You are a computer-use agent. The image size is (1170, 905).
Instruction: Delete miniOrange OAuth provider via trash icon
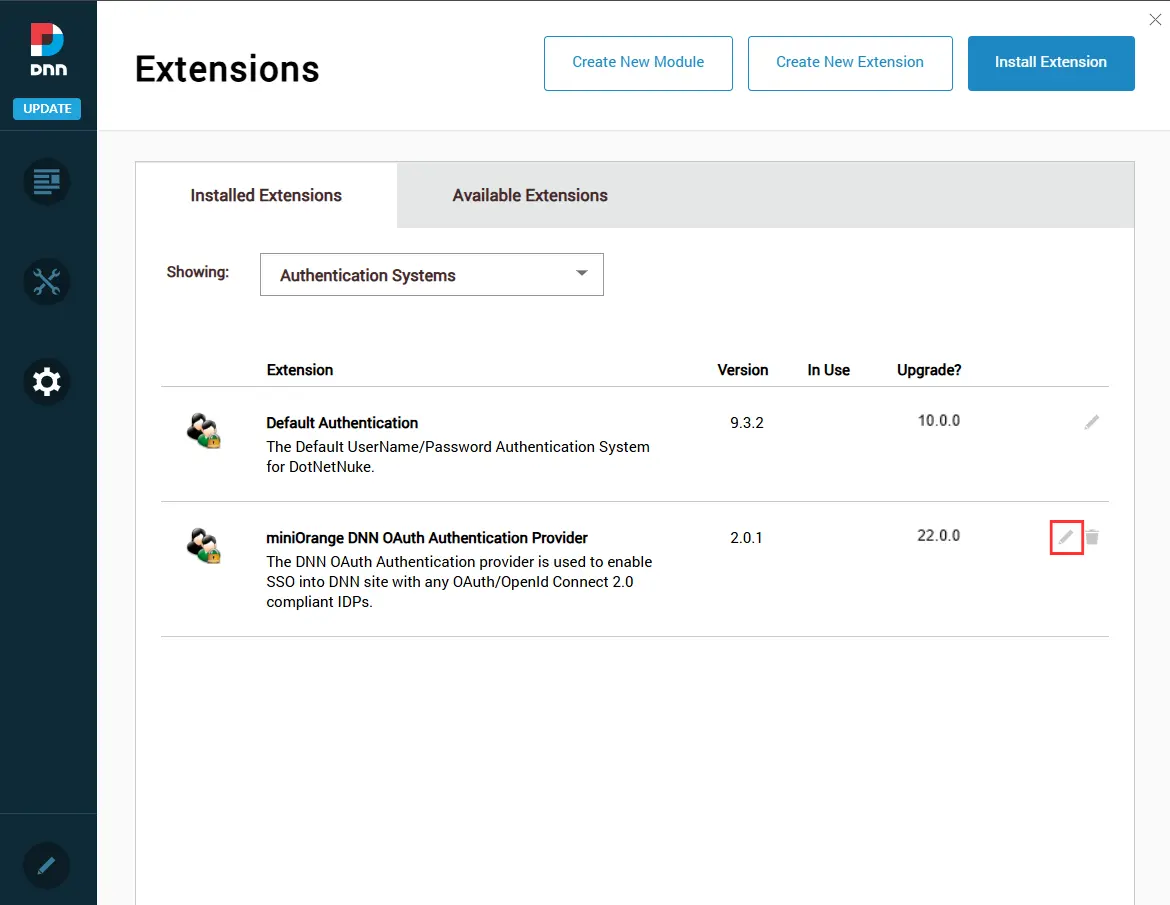coord(1092,537)
